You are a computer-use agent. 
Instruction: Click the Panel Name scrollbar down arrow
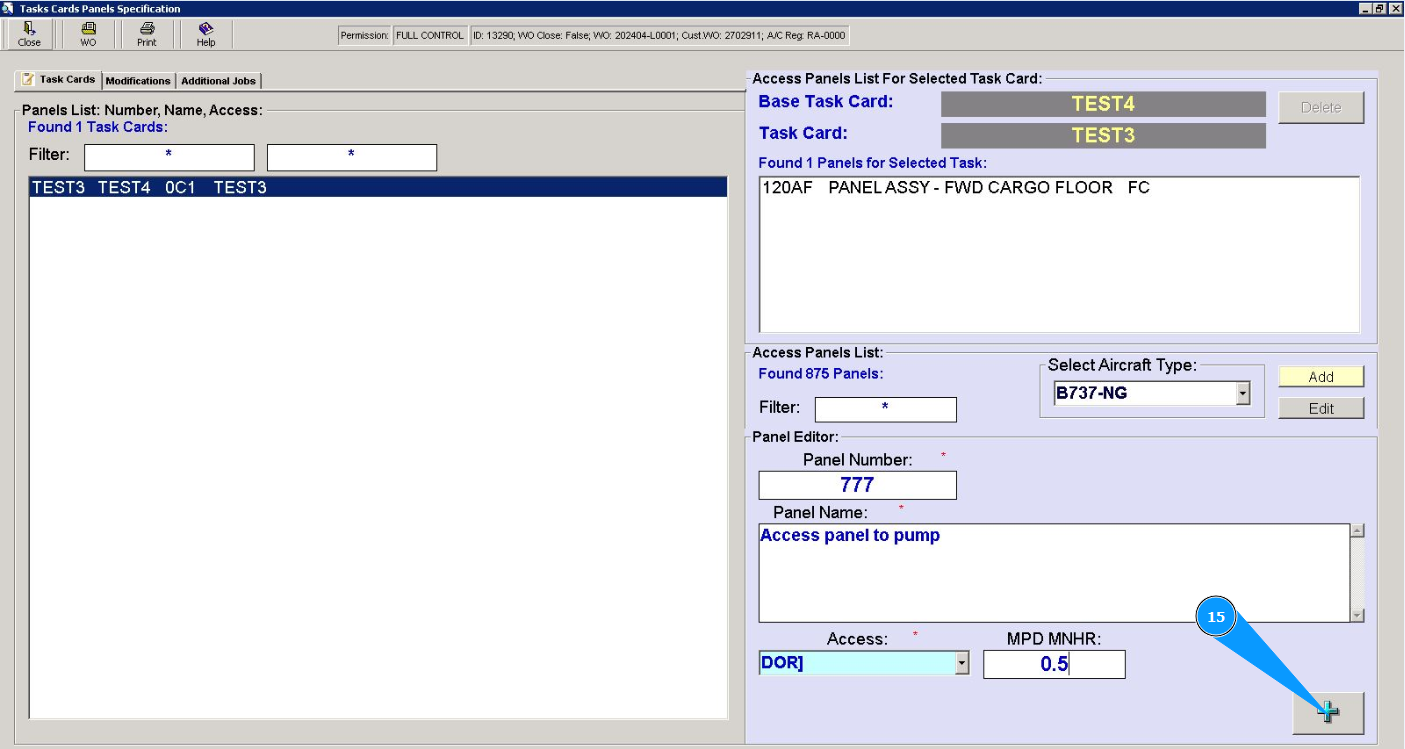point(1357,615)
